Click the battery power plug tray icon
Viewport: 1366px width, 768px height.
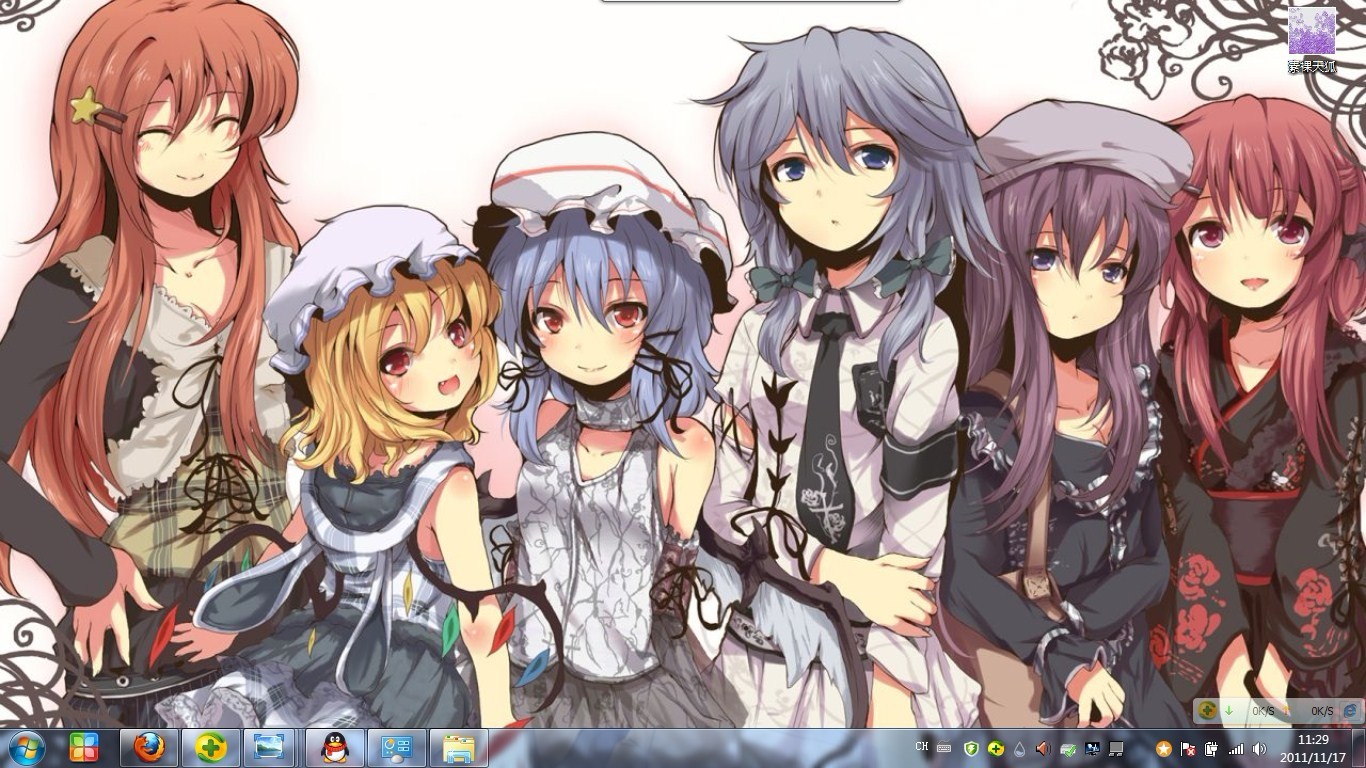[1212, 748]
